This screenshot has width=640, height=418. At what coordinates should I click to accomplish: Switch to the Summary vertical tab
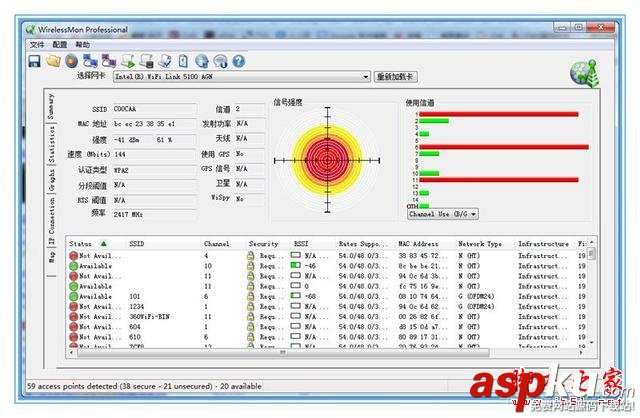[51, 107]
